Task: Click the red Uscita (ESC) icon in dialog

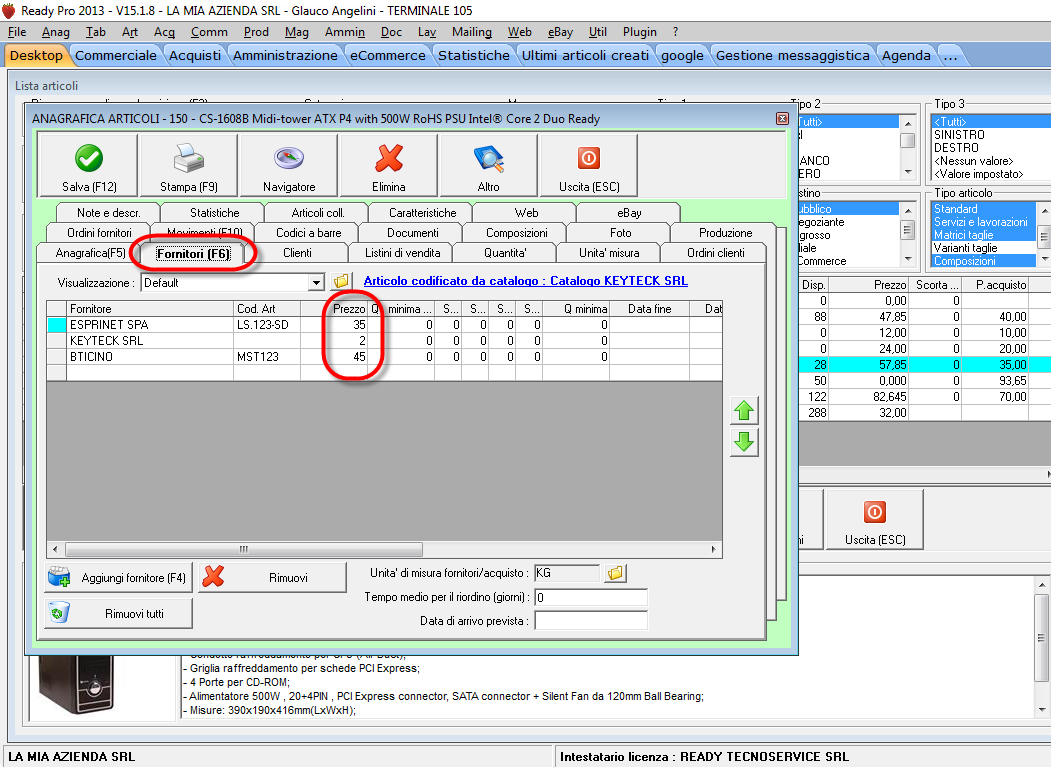Action: (589, 159)
